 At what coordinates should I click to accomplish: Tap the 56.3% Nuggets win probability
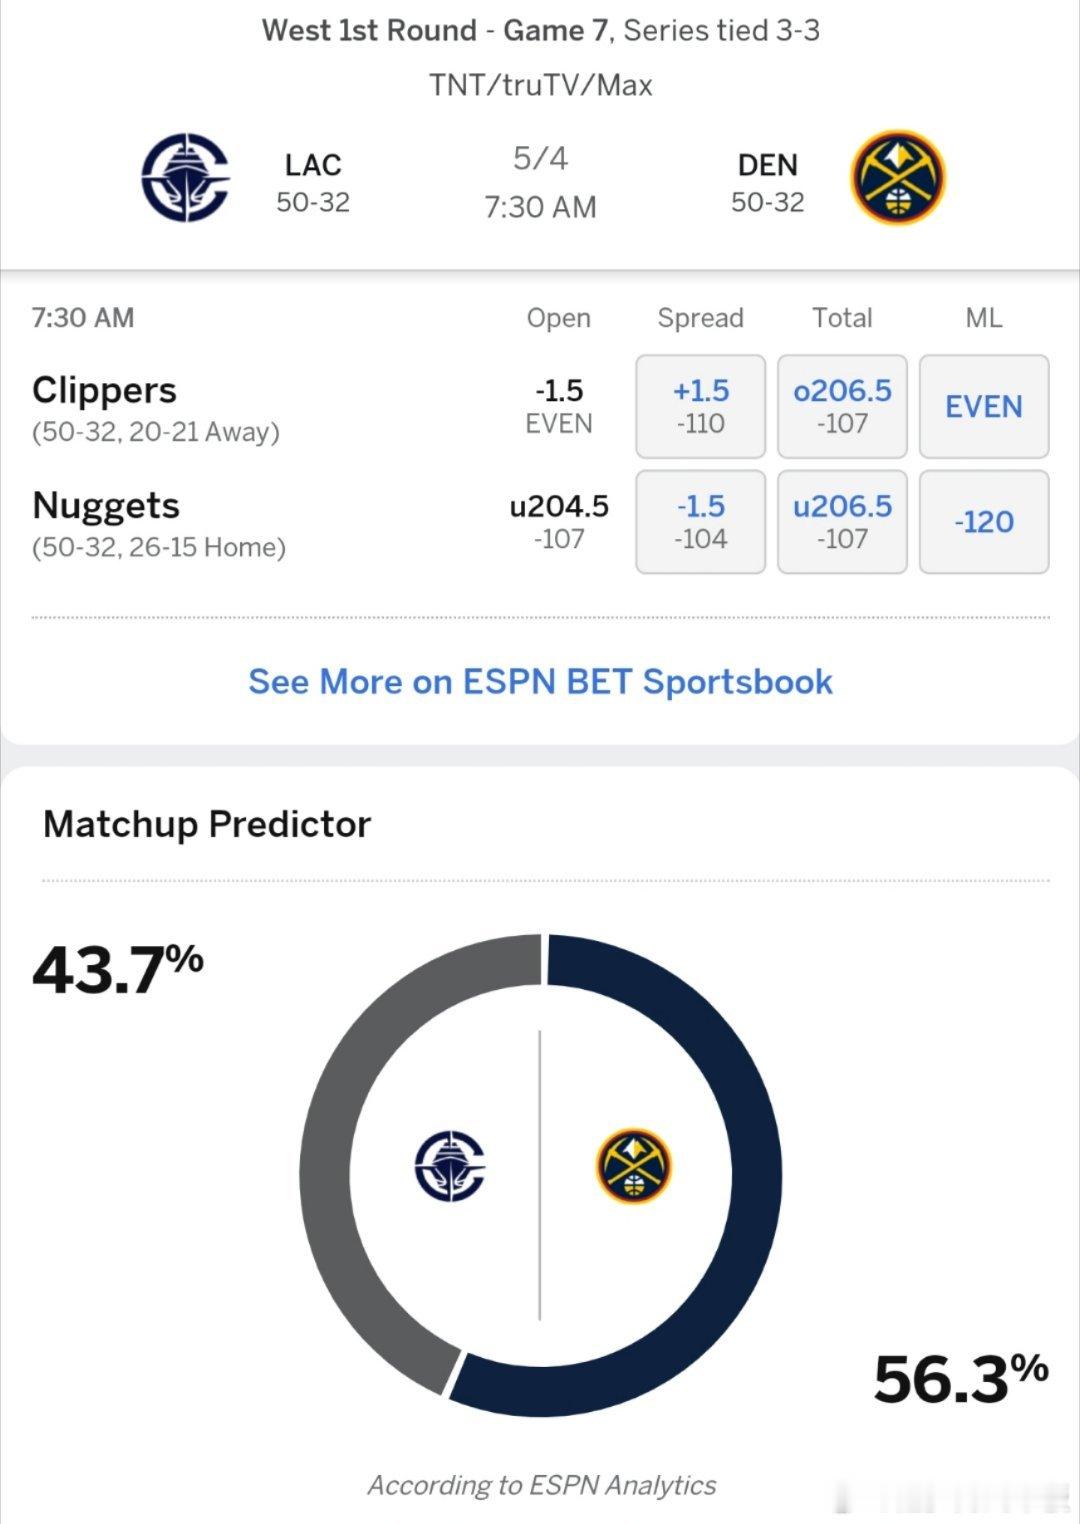(961, 1378)
